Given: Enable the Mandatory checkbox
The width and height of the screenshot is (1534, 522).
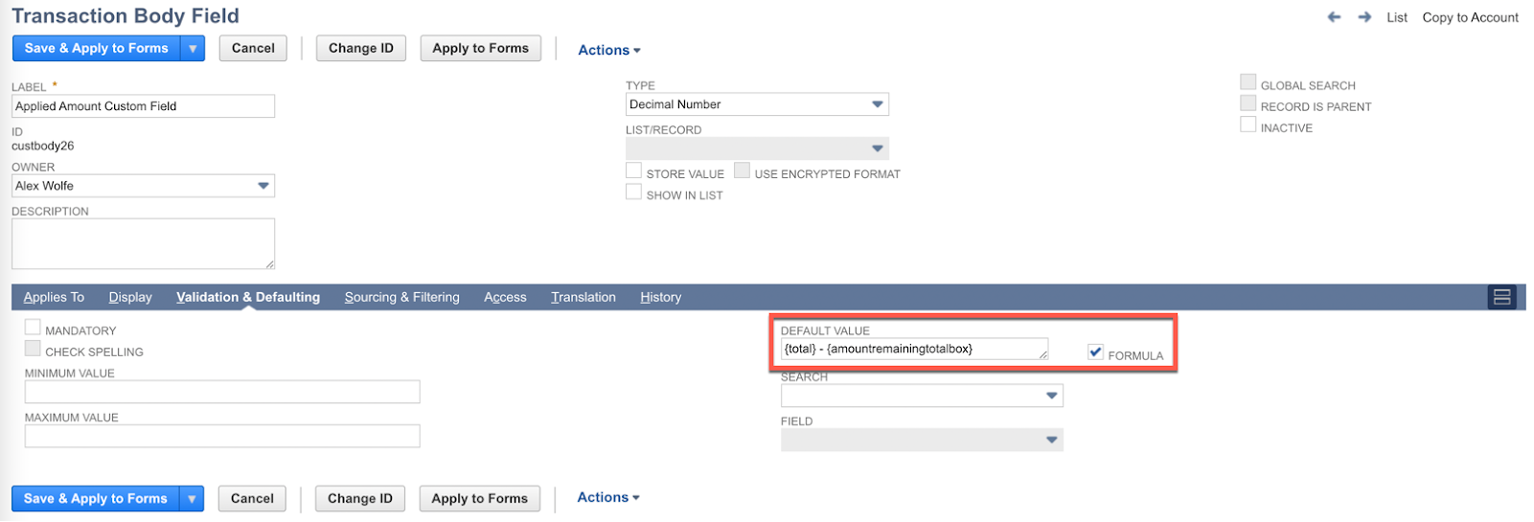Looking at the screenshot, I should click(33, 328).
